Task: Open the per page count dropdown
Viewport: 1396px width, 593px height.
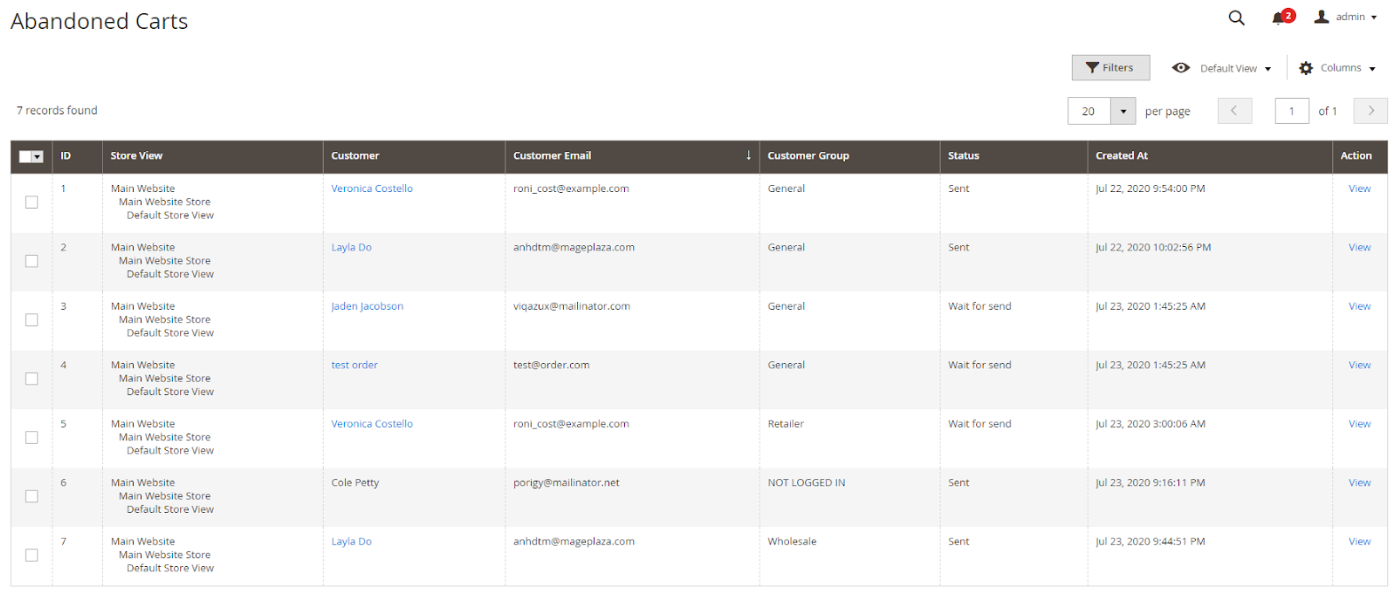Action: click(x=1123, y=111)
